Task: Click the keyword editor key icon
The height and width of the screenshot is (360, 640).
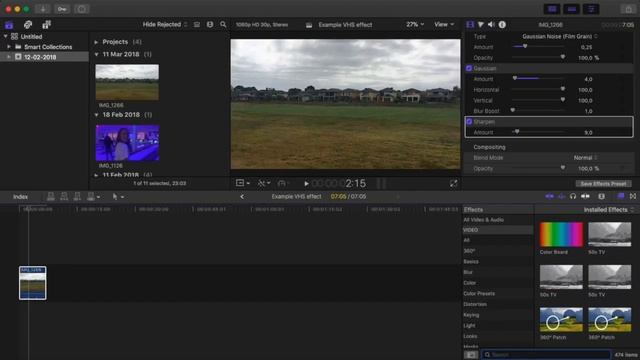Action: point(62,9)
